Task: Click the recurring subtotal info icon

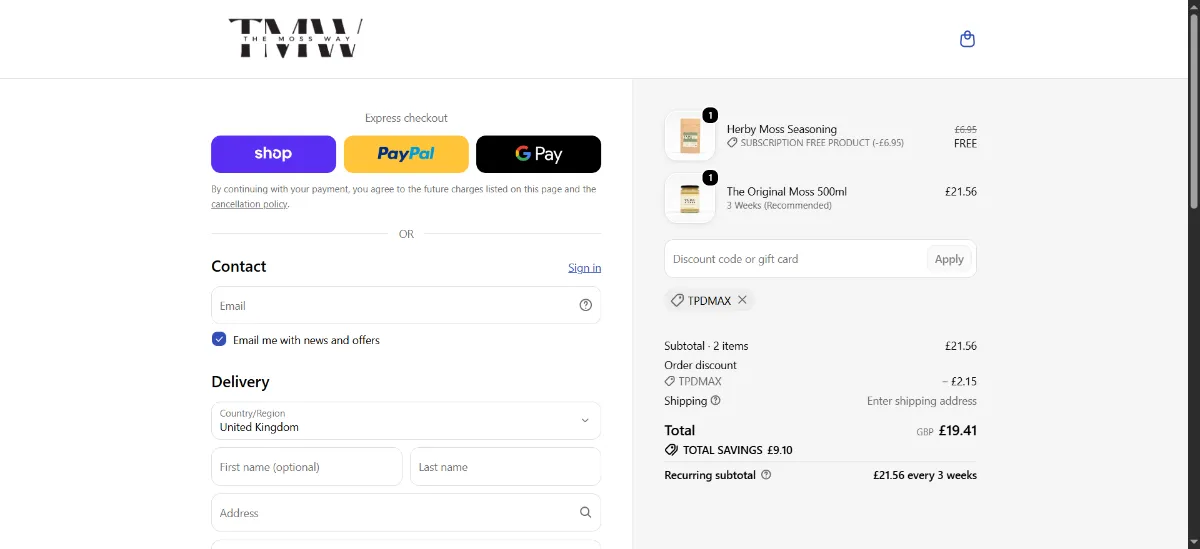Action: click(x=766, y=475)
